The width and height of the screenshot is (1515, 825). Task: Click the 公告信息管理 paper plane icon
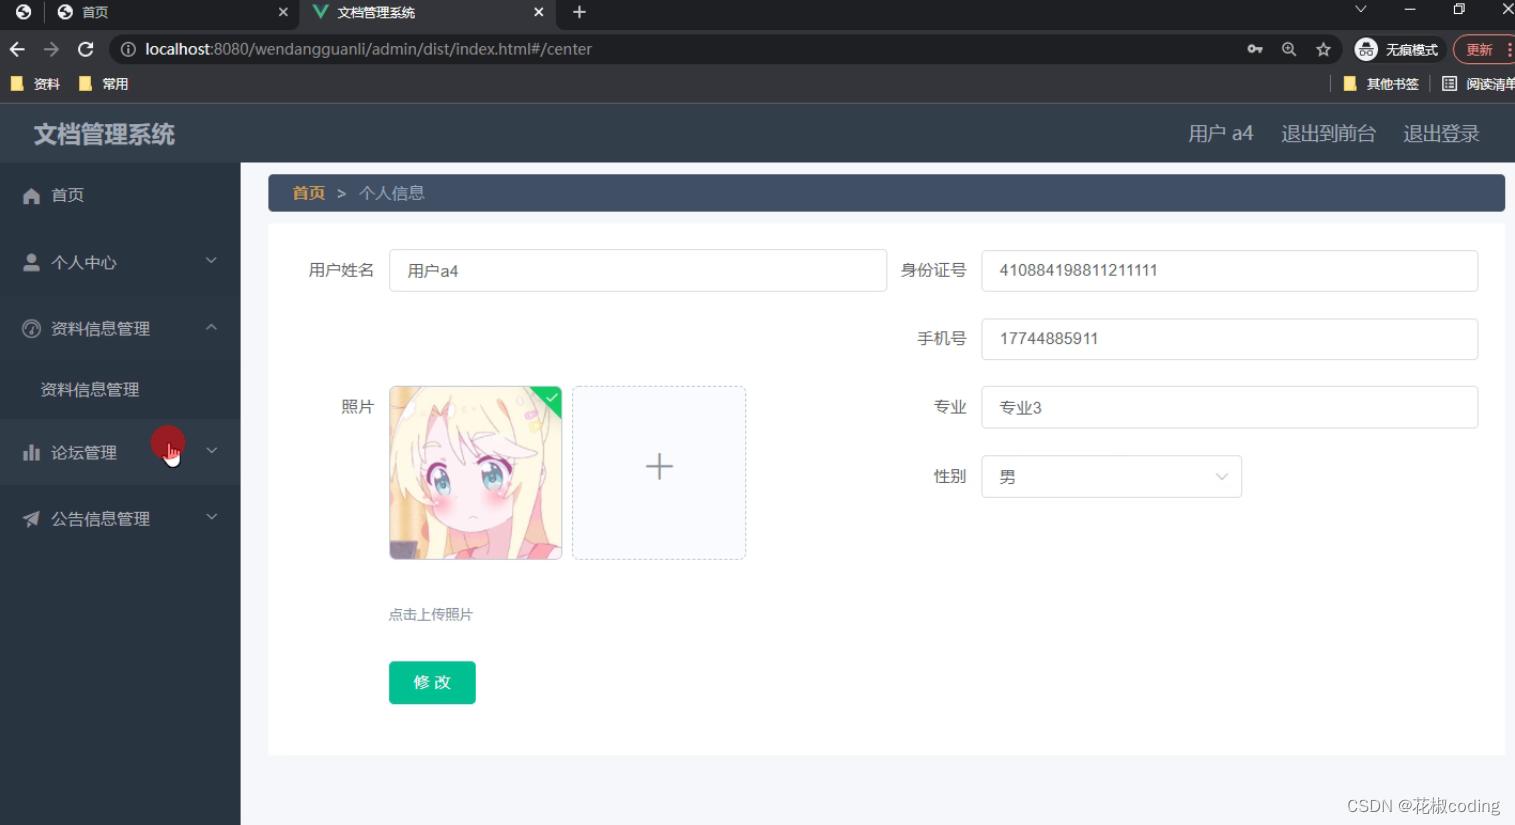coord(31,518)
